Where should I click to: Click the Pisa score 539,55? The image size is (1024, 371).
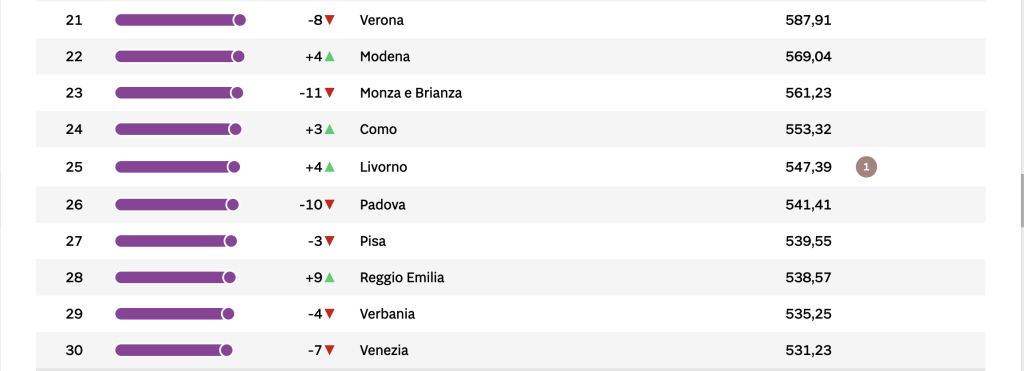pos(808,241)
